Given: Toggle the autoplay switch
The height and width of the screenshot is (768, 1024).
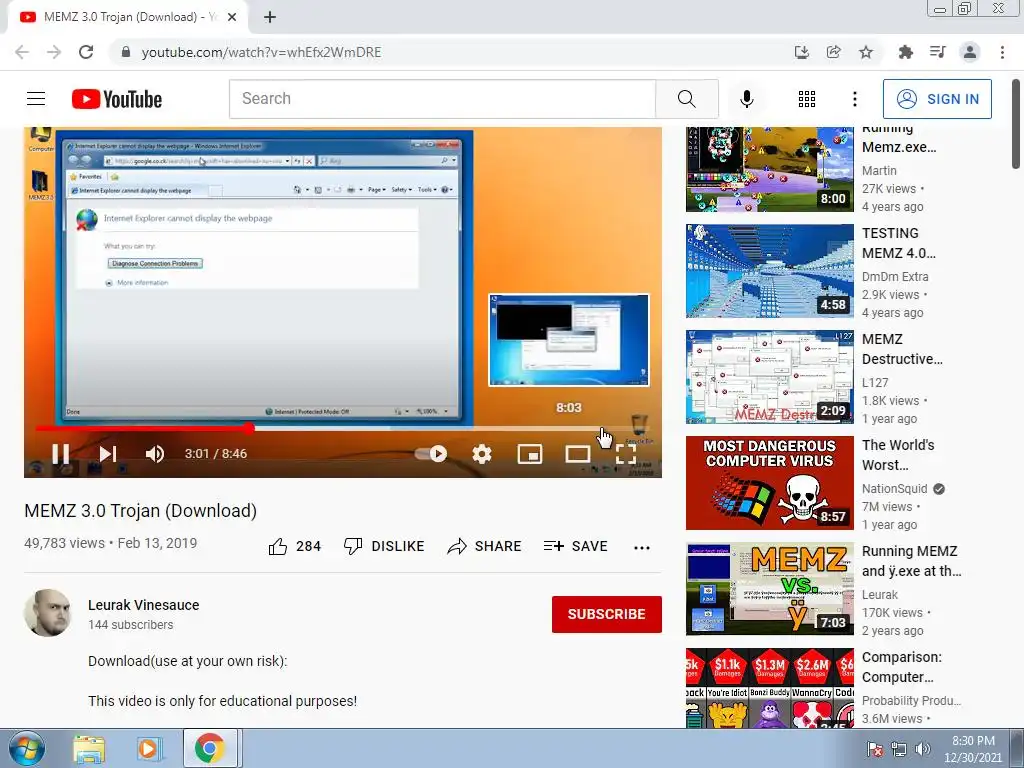Looking at the screenshot, I should click(432, 453).
